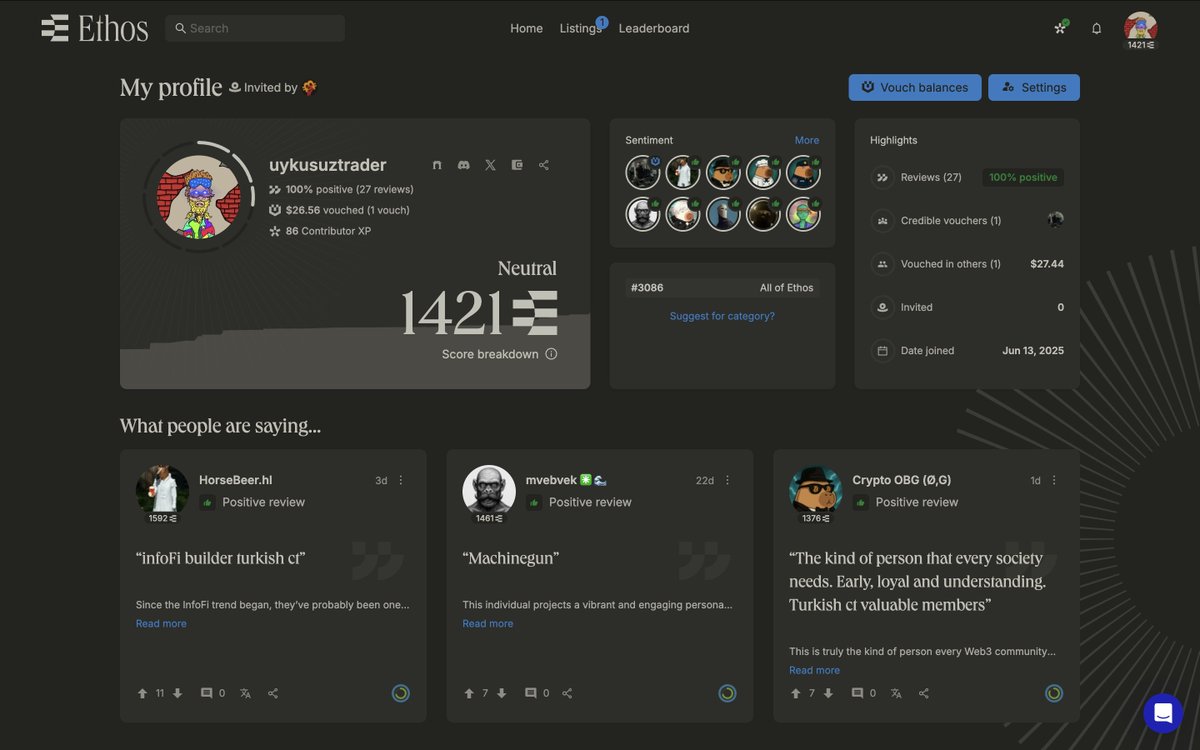Open the inviter's avatar next to Invited by
Screen dimensions: 1200x750
310,87
